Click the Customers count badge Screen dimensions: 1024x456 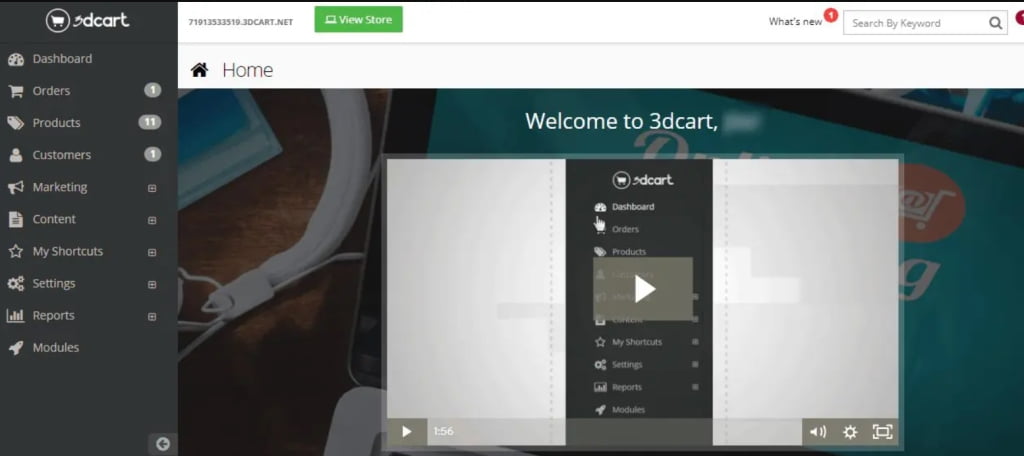point(152,154)
